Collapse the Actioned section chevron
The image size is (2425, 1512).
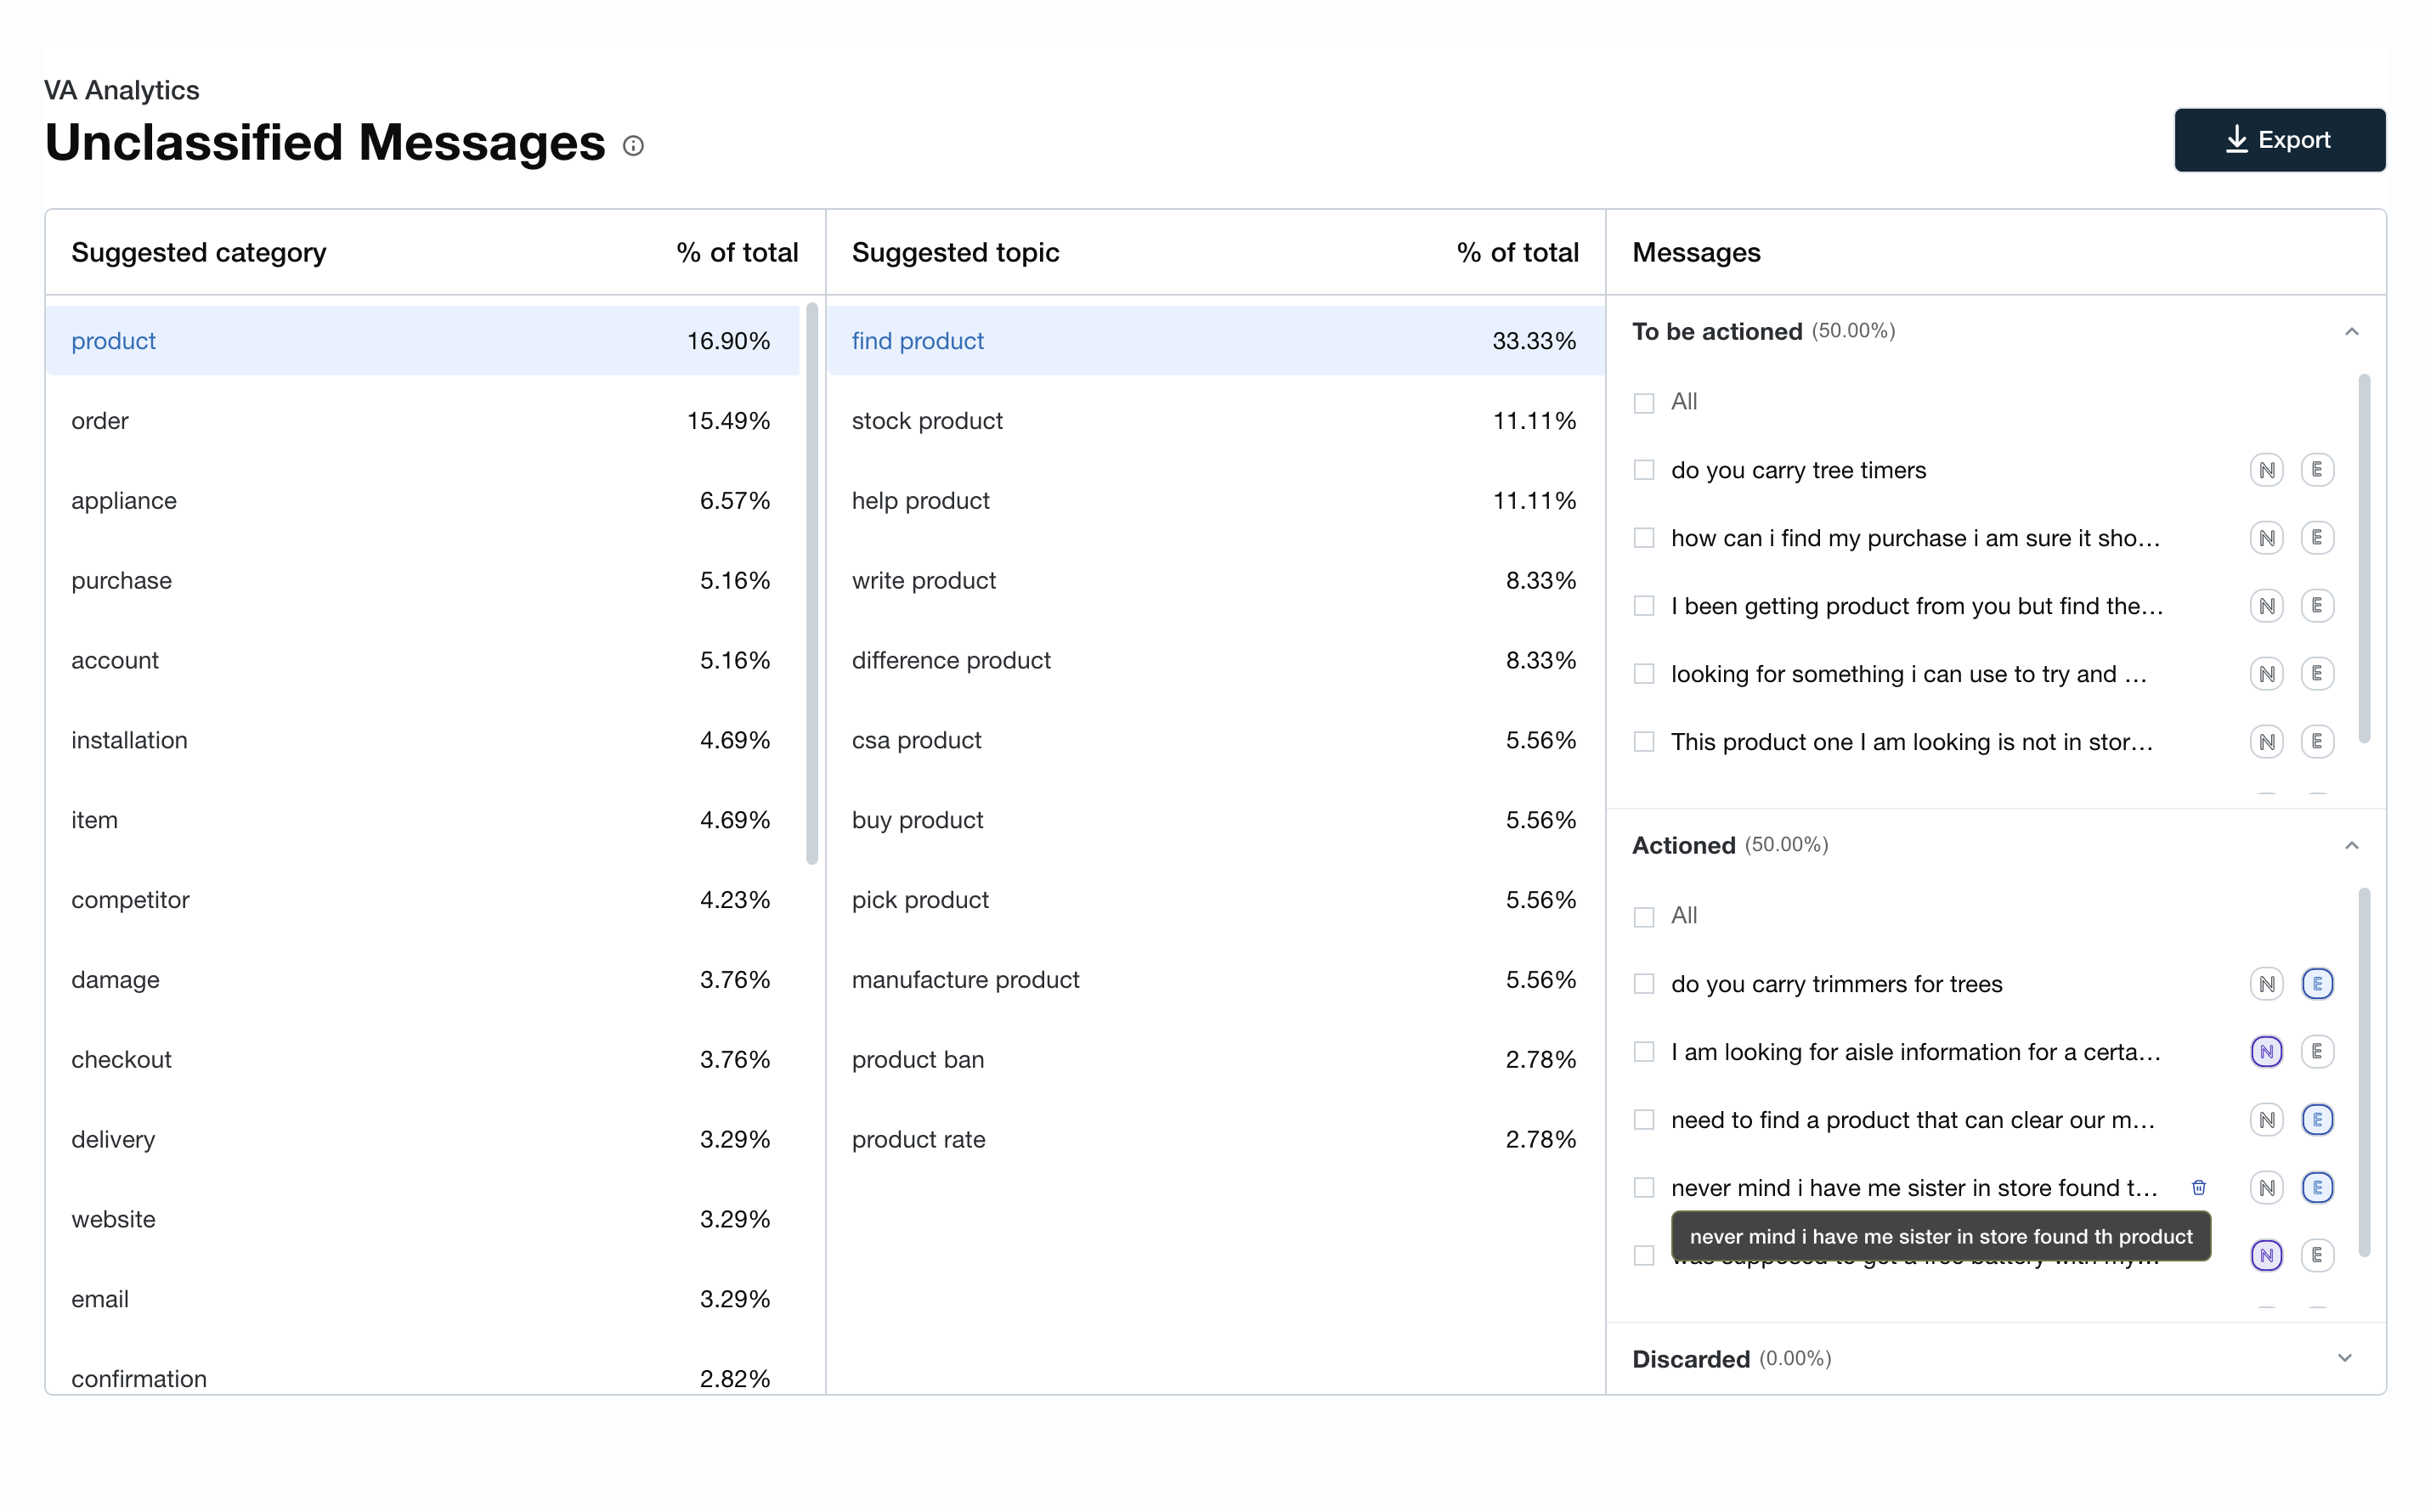(2351, 846)
